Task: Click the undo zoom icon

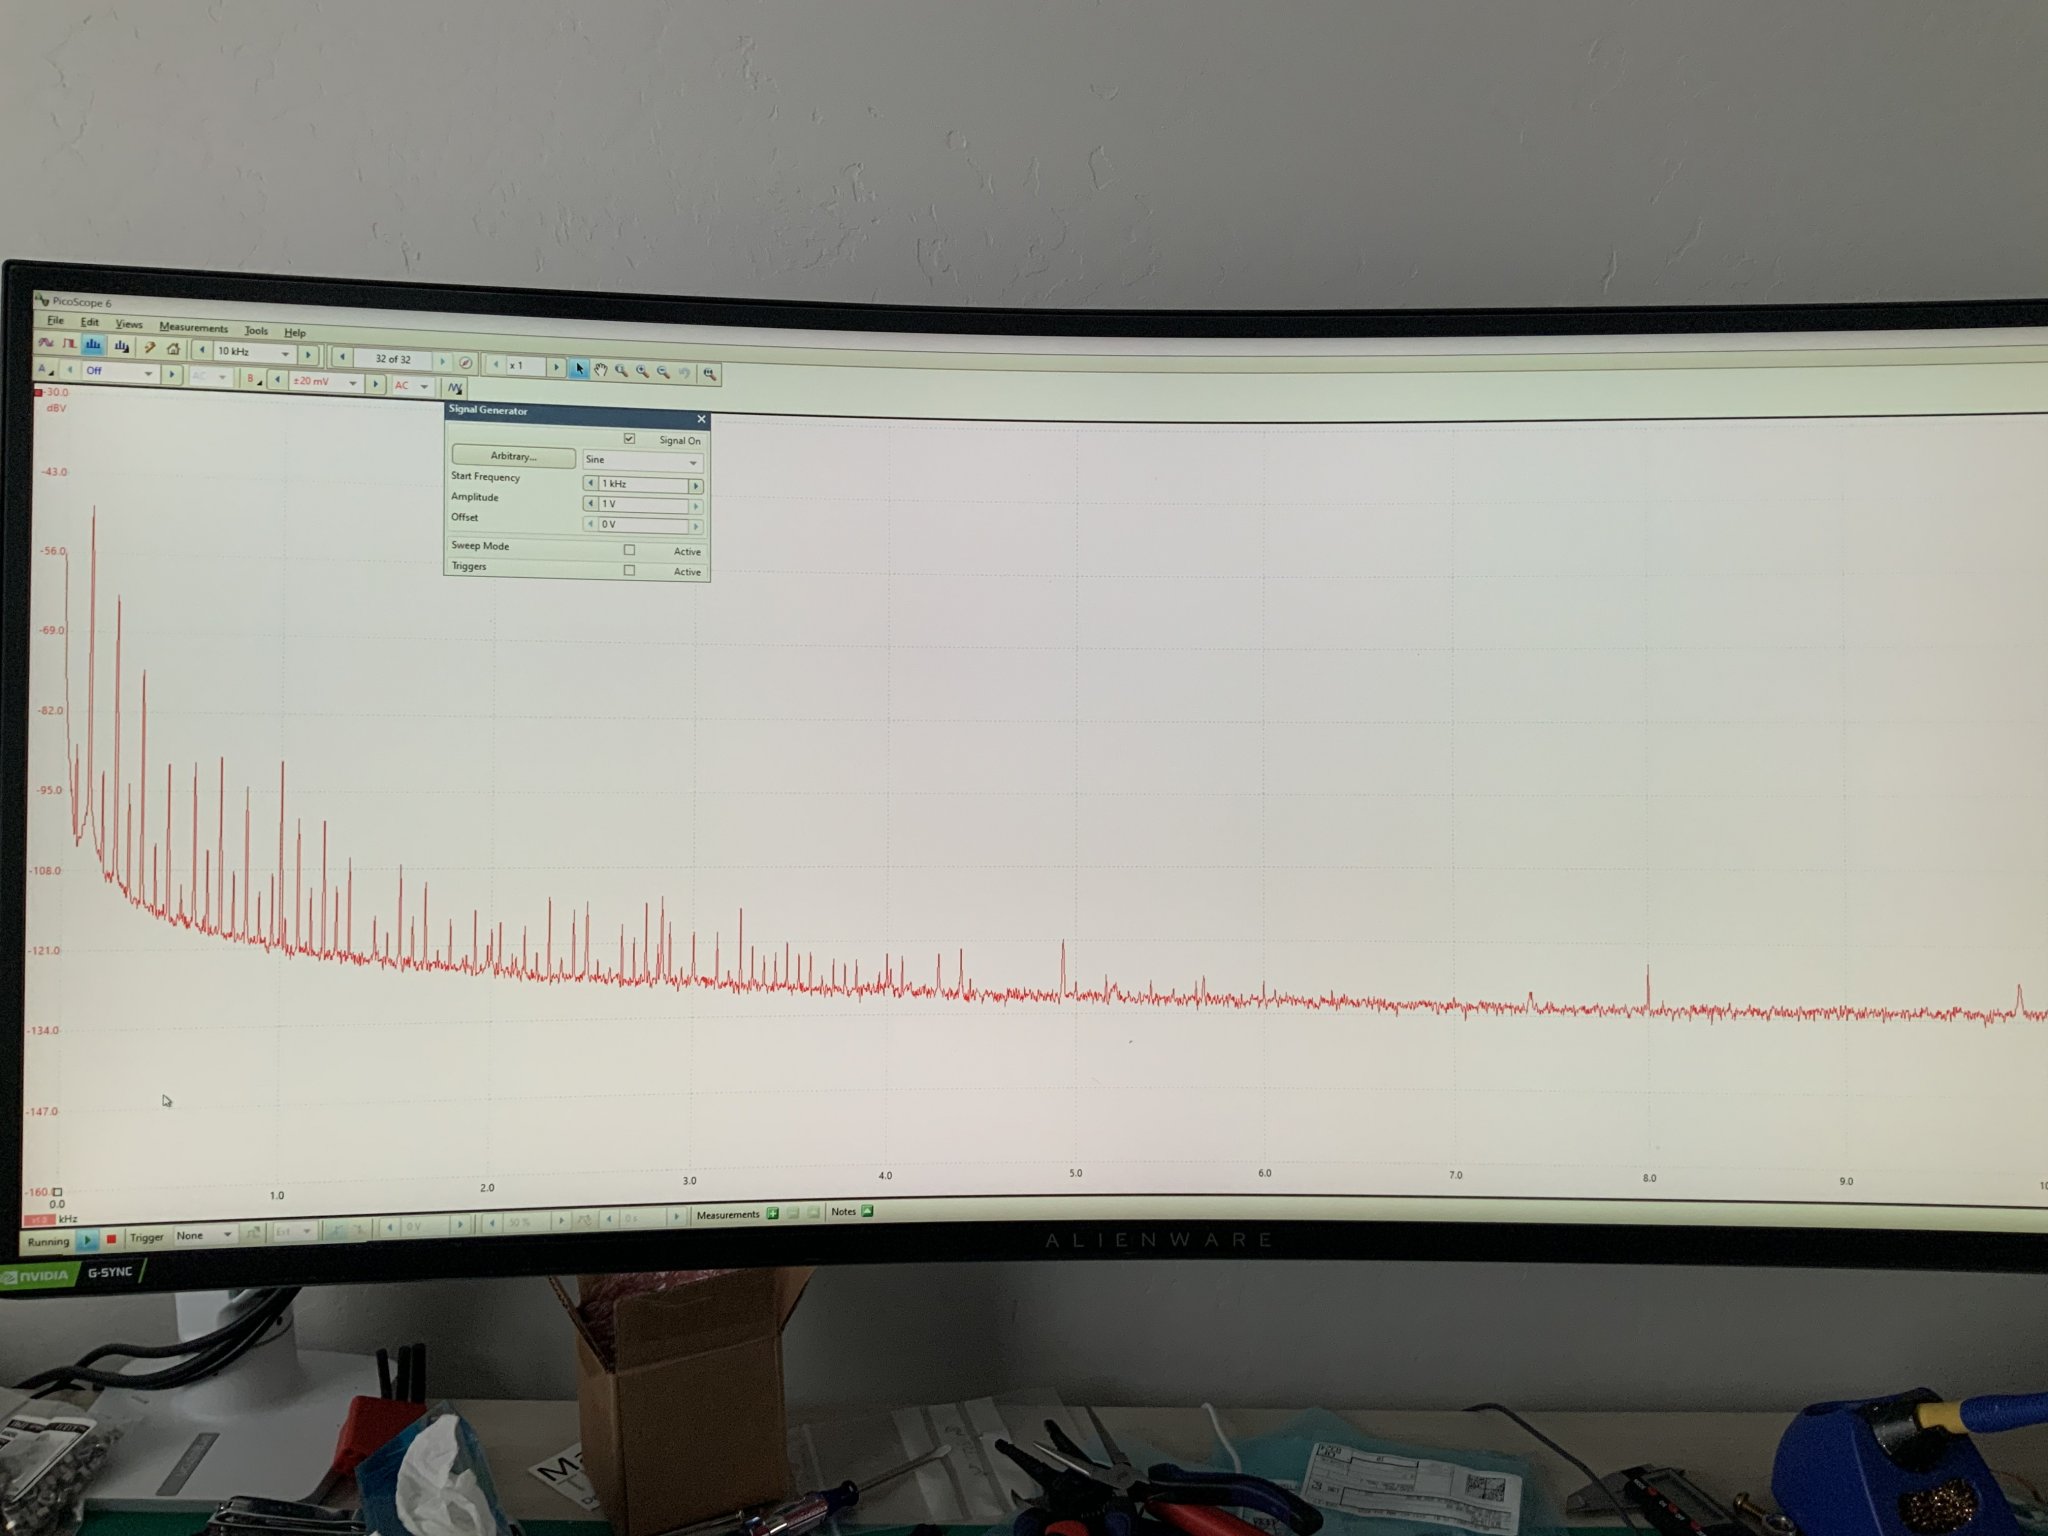Action: coord(684,373)
